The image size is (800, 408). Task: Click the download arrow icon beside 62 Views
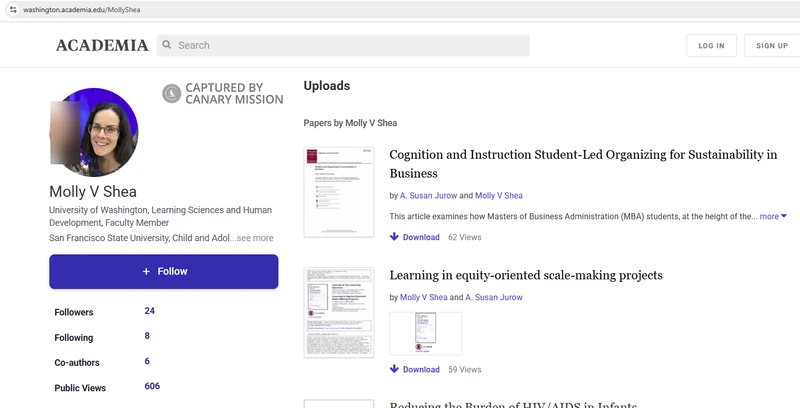coord(394,237)
